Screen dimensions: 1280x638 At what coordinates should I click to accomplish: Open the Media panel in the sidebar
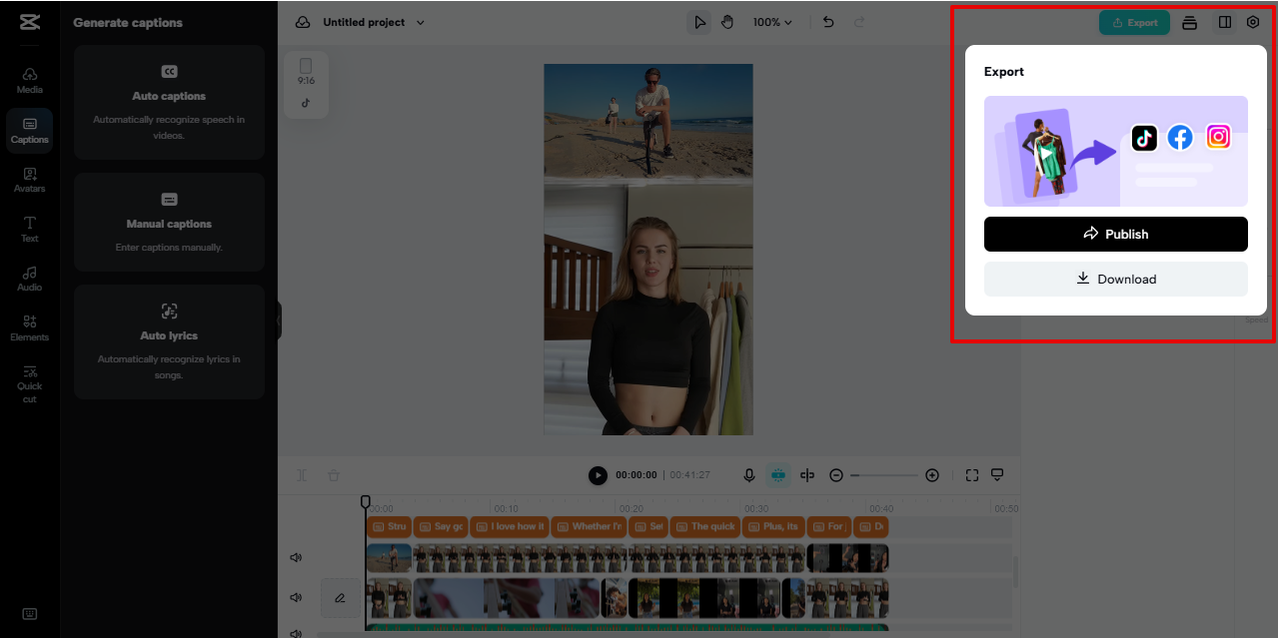click(29, 78)
